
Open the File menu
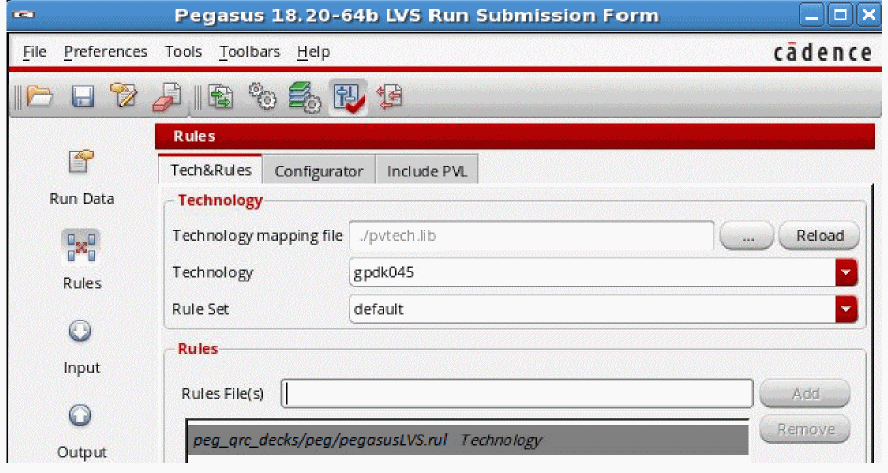(34, 52)
